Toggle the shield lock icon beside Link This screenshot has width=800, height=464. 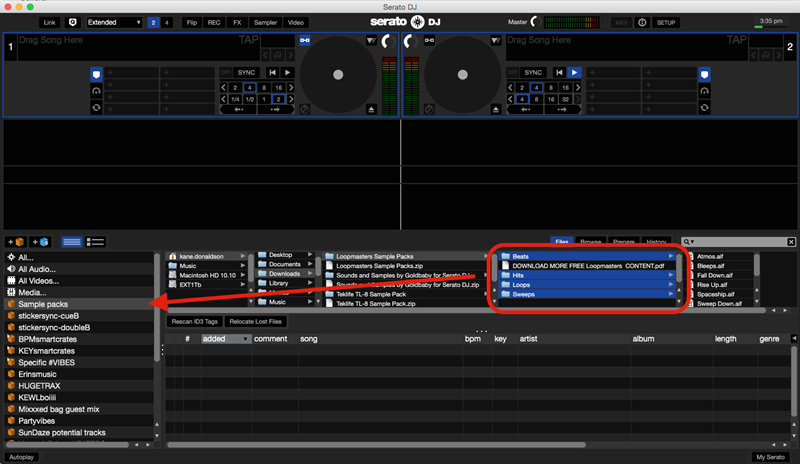72,22
